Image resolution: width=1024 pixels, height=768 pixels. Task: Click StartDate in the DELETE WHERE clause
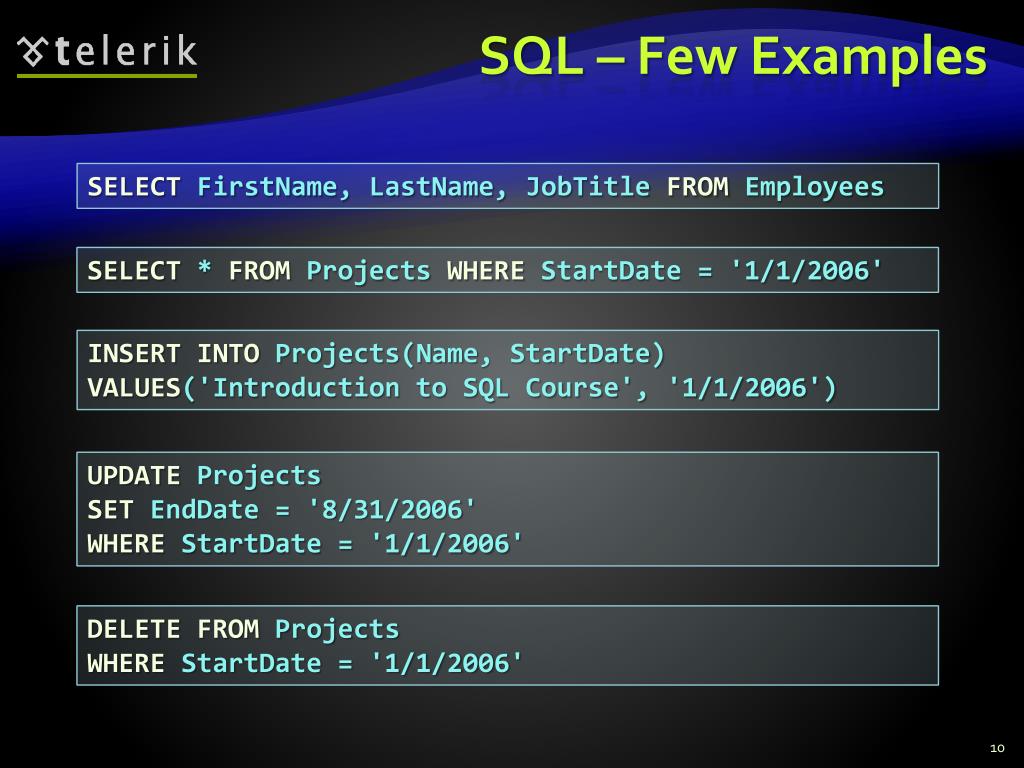tap(251, 664)
